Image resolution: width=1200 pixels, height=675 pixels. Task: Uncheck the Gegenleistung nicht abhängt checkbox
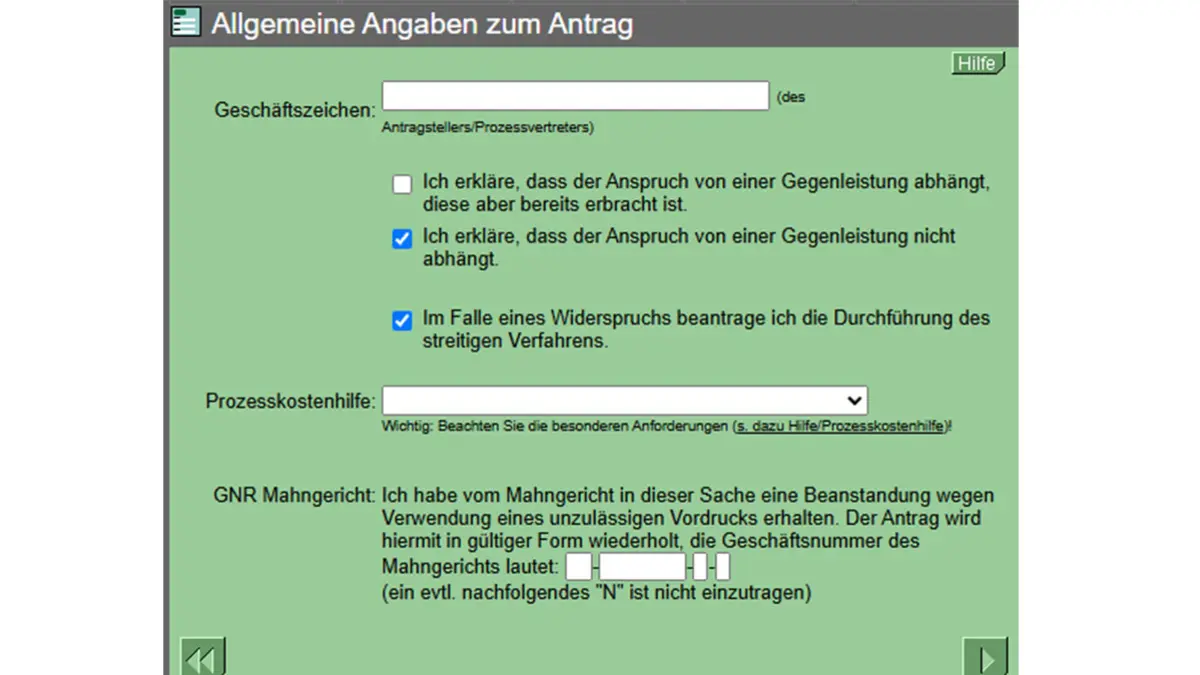tap(402, 239)
